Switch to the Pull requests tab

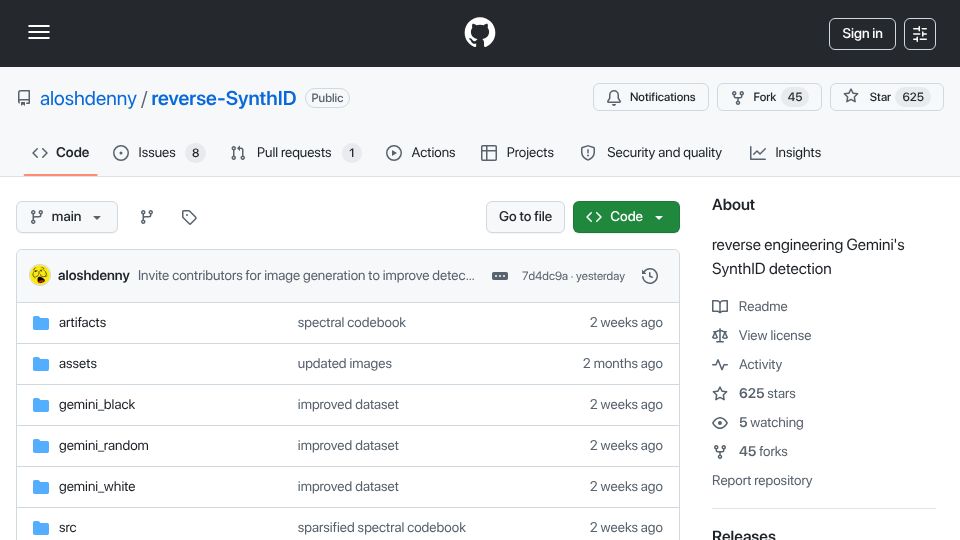pos(296,152)
